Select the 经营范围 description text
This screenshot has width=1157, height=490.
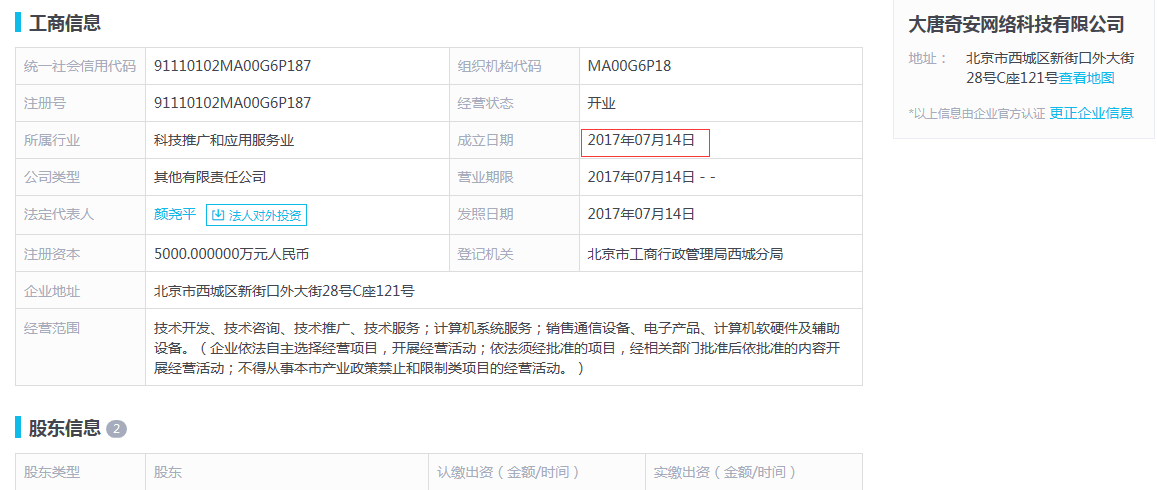(497, 347)
